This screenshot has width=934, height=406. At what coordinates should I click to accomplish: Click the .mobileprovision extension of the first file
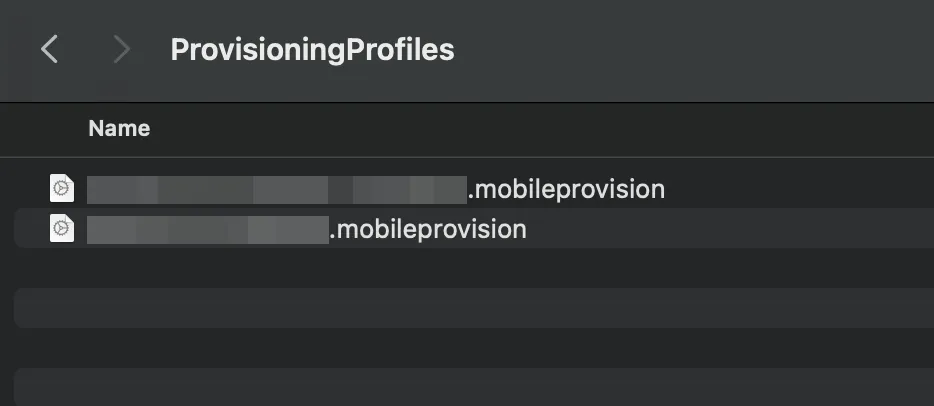coord(566,189)
